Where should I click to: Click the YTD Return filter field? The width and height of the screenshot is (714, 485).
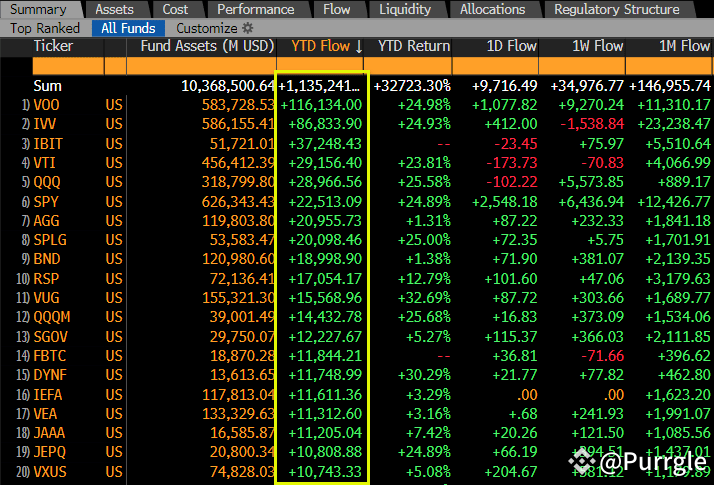pyautogui.click(x=408, y=66)
